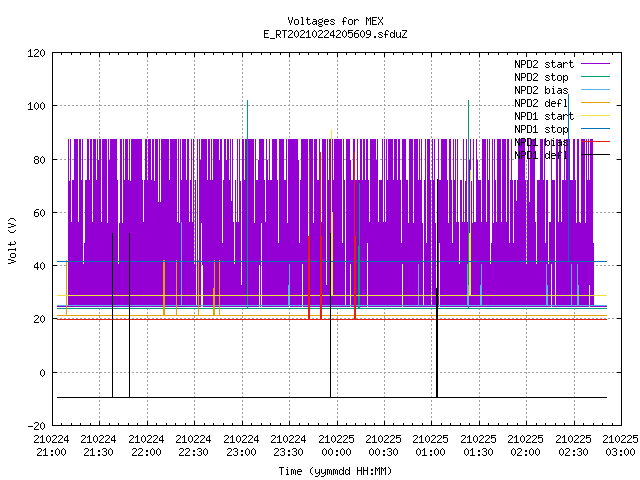Click the x-axis tick 210224 21:00
The height and width of the screenshot is (480, 640).
pyautogui.click(x=51, y=446)
